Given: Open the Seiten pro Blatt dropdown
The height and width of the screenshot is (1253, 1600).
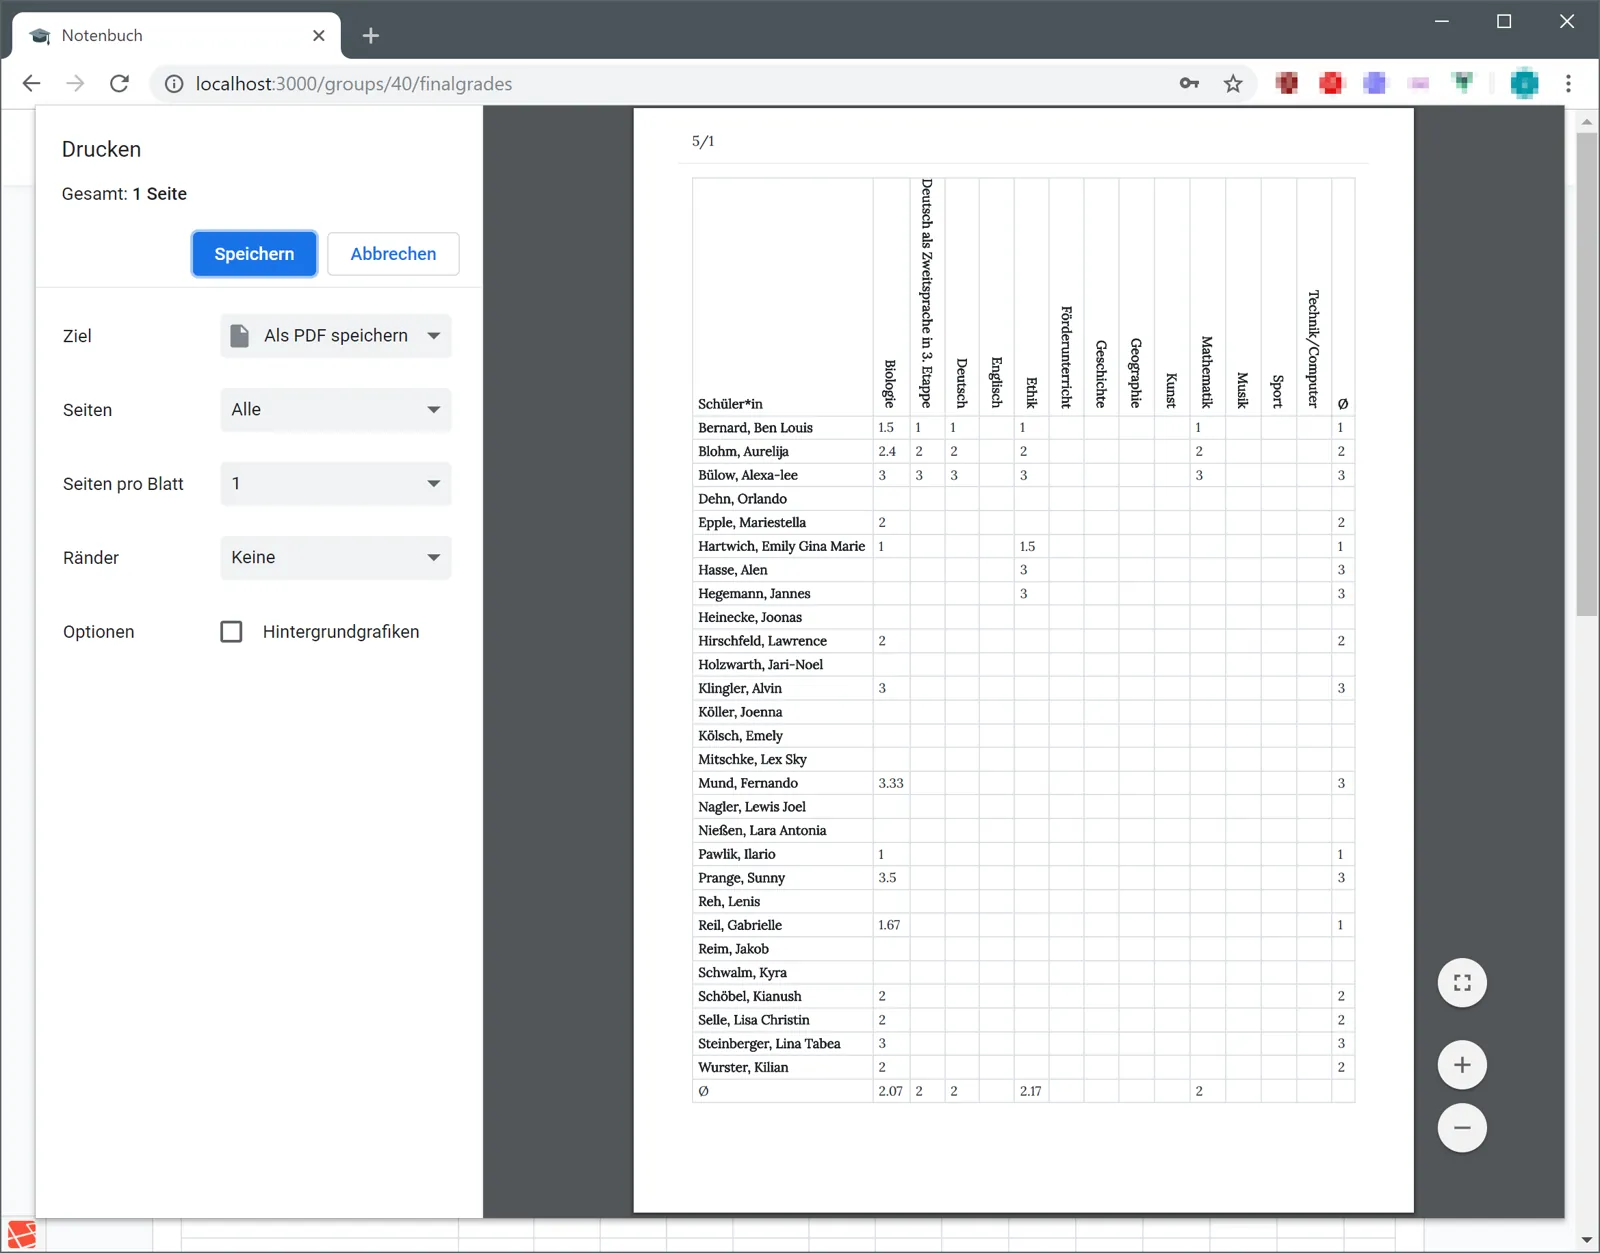Looking at the screenshot, I should pos(336,484).
